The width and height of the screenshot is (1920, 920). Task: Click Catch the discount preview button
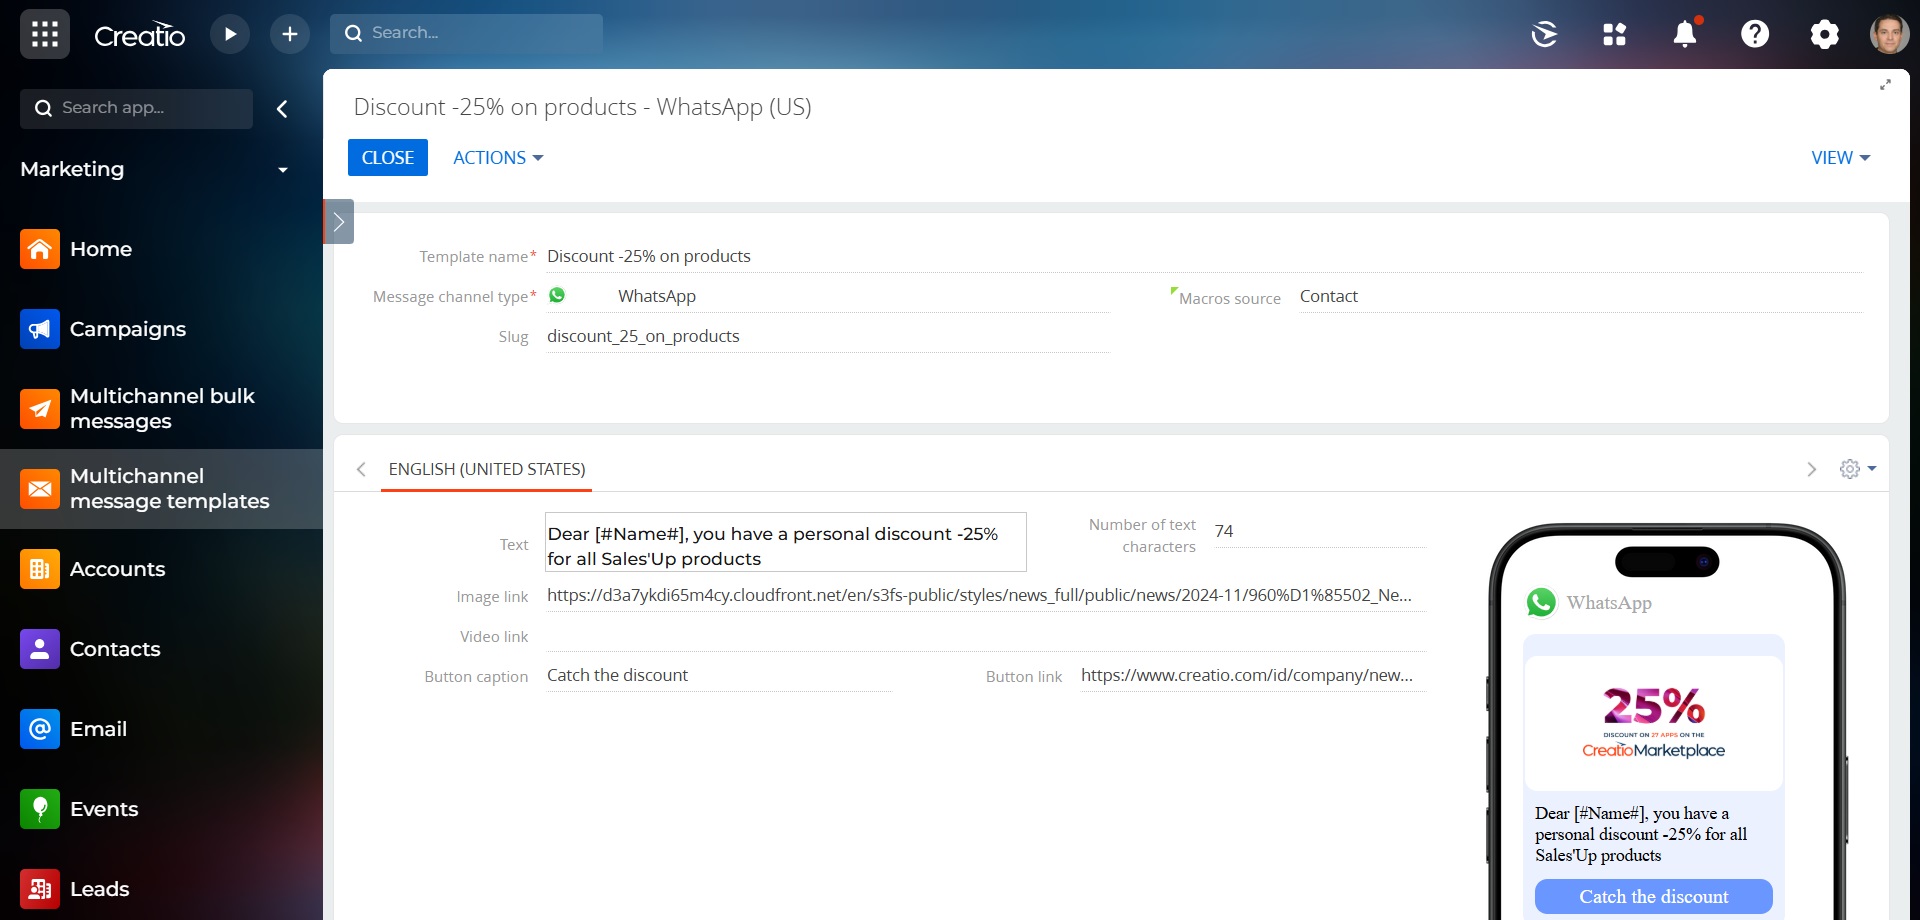(1653, 897)
